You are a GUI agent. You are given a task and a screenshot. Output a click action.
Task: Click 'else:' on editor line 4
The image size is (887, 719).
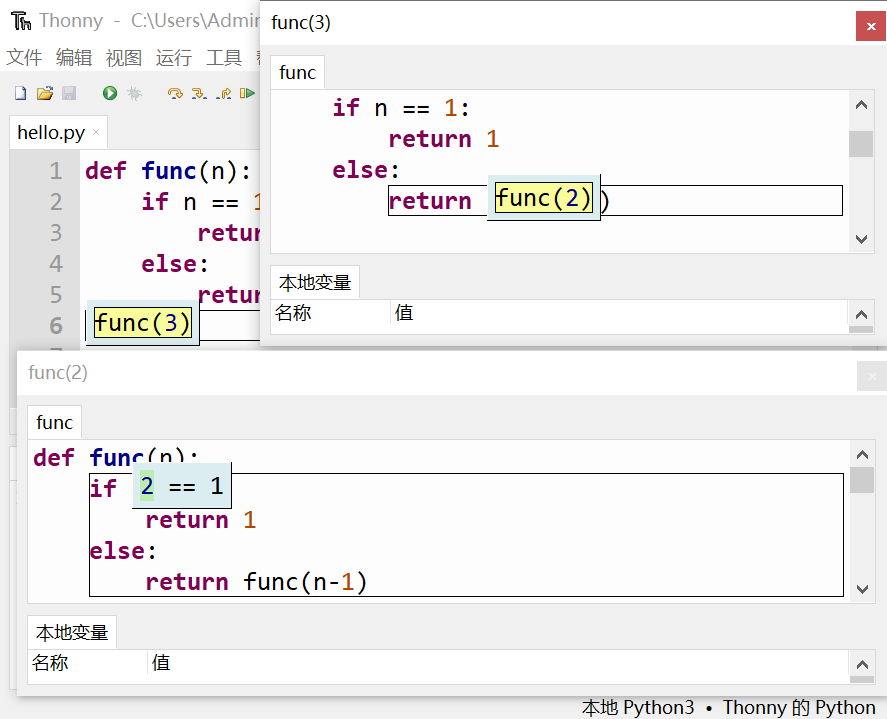175,264
